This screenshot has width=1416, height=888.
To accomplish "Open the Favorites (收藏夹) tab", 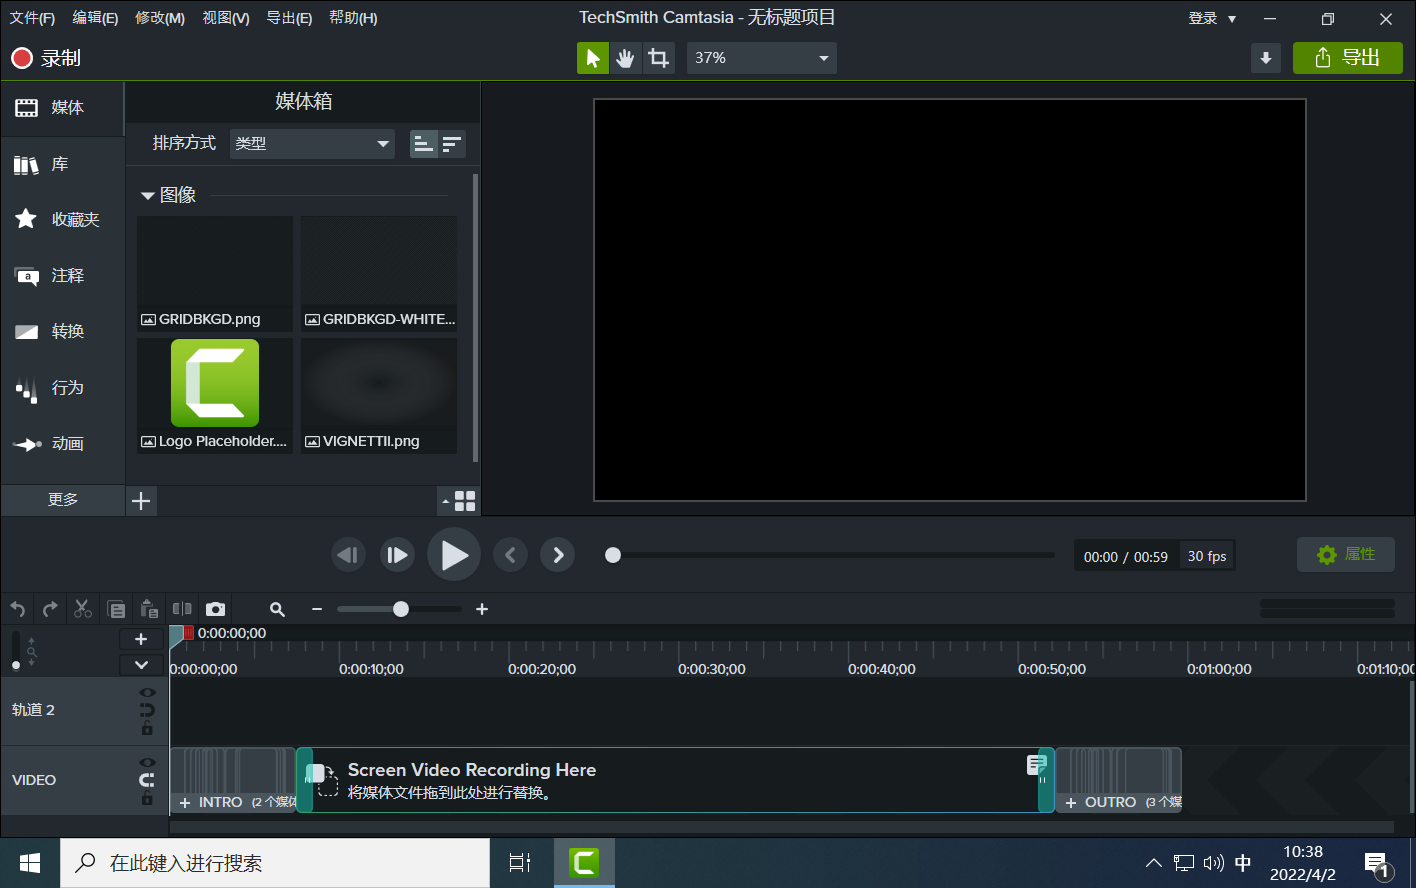I will [x=62, y=220].
